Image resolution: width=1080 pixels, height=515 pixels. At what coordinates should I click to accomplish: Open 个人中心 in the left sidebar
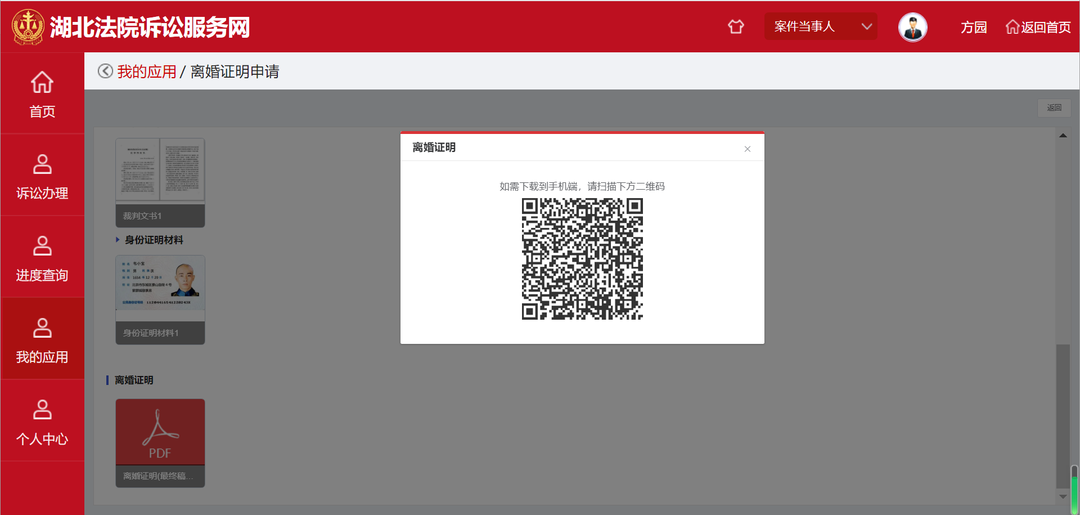(x=42, y=421)
